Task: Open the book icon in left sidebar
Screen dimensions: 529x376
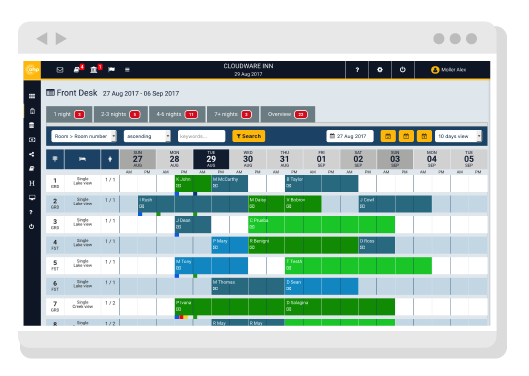Action: [x=32, y=168]
